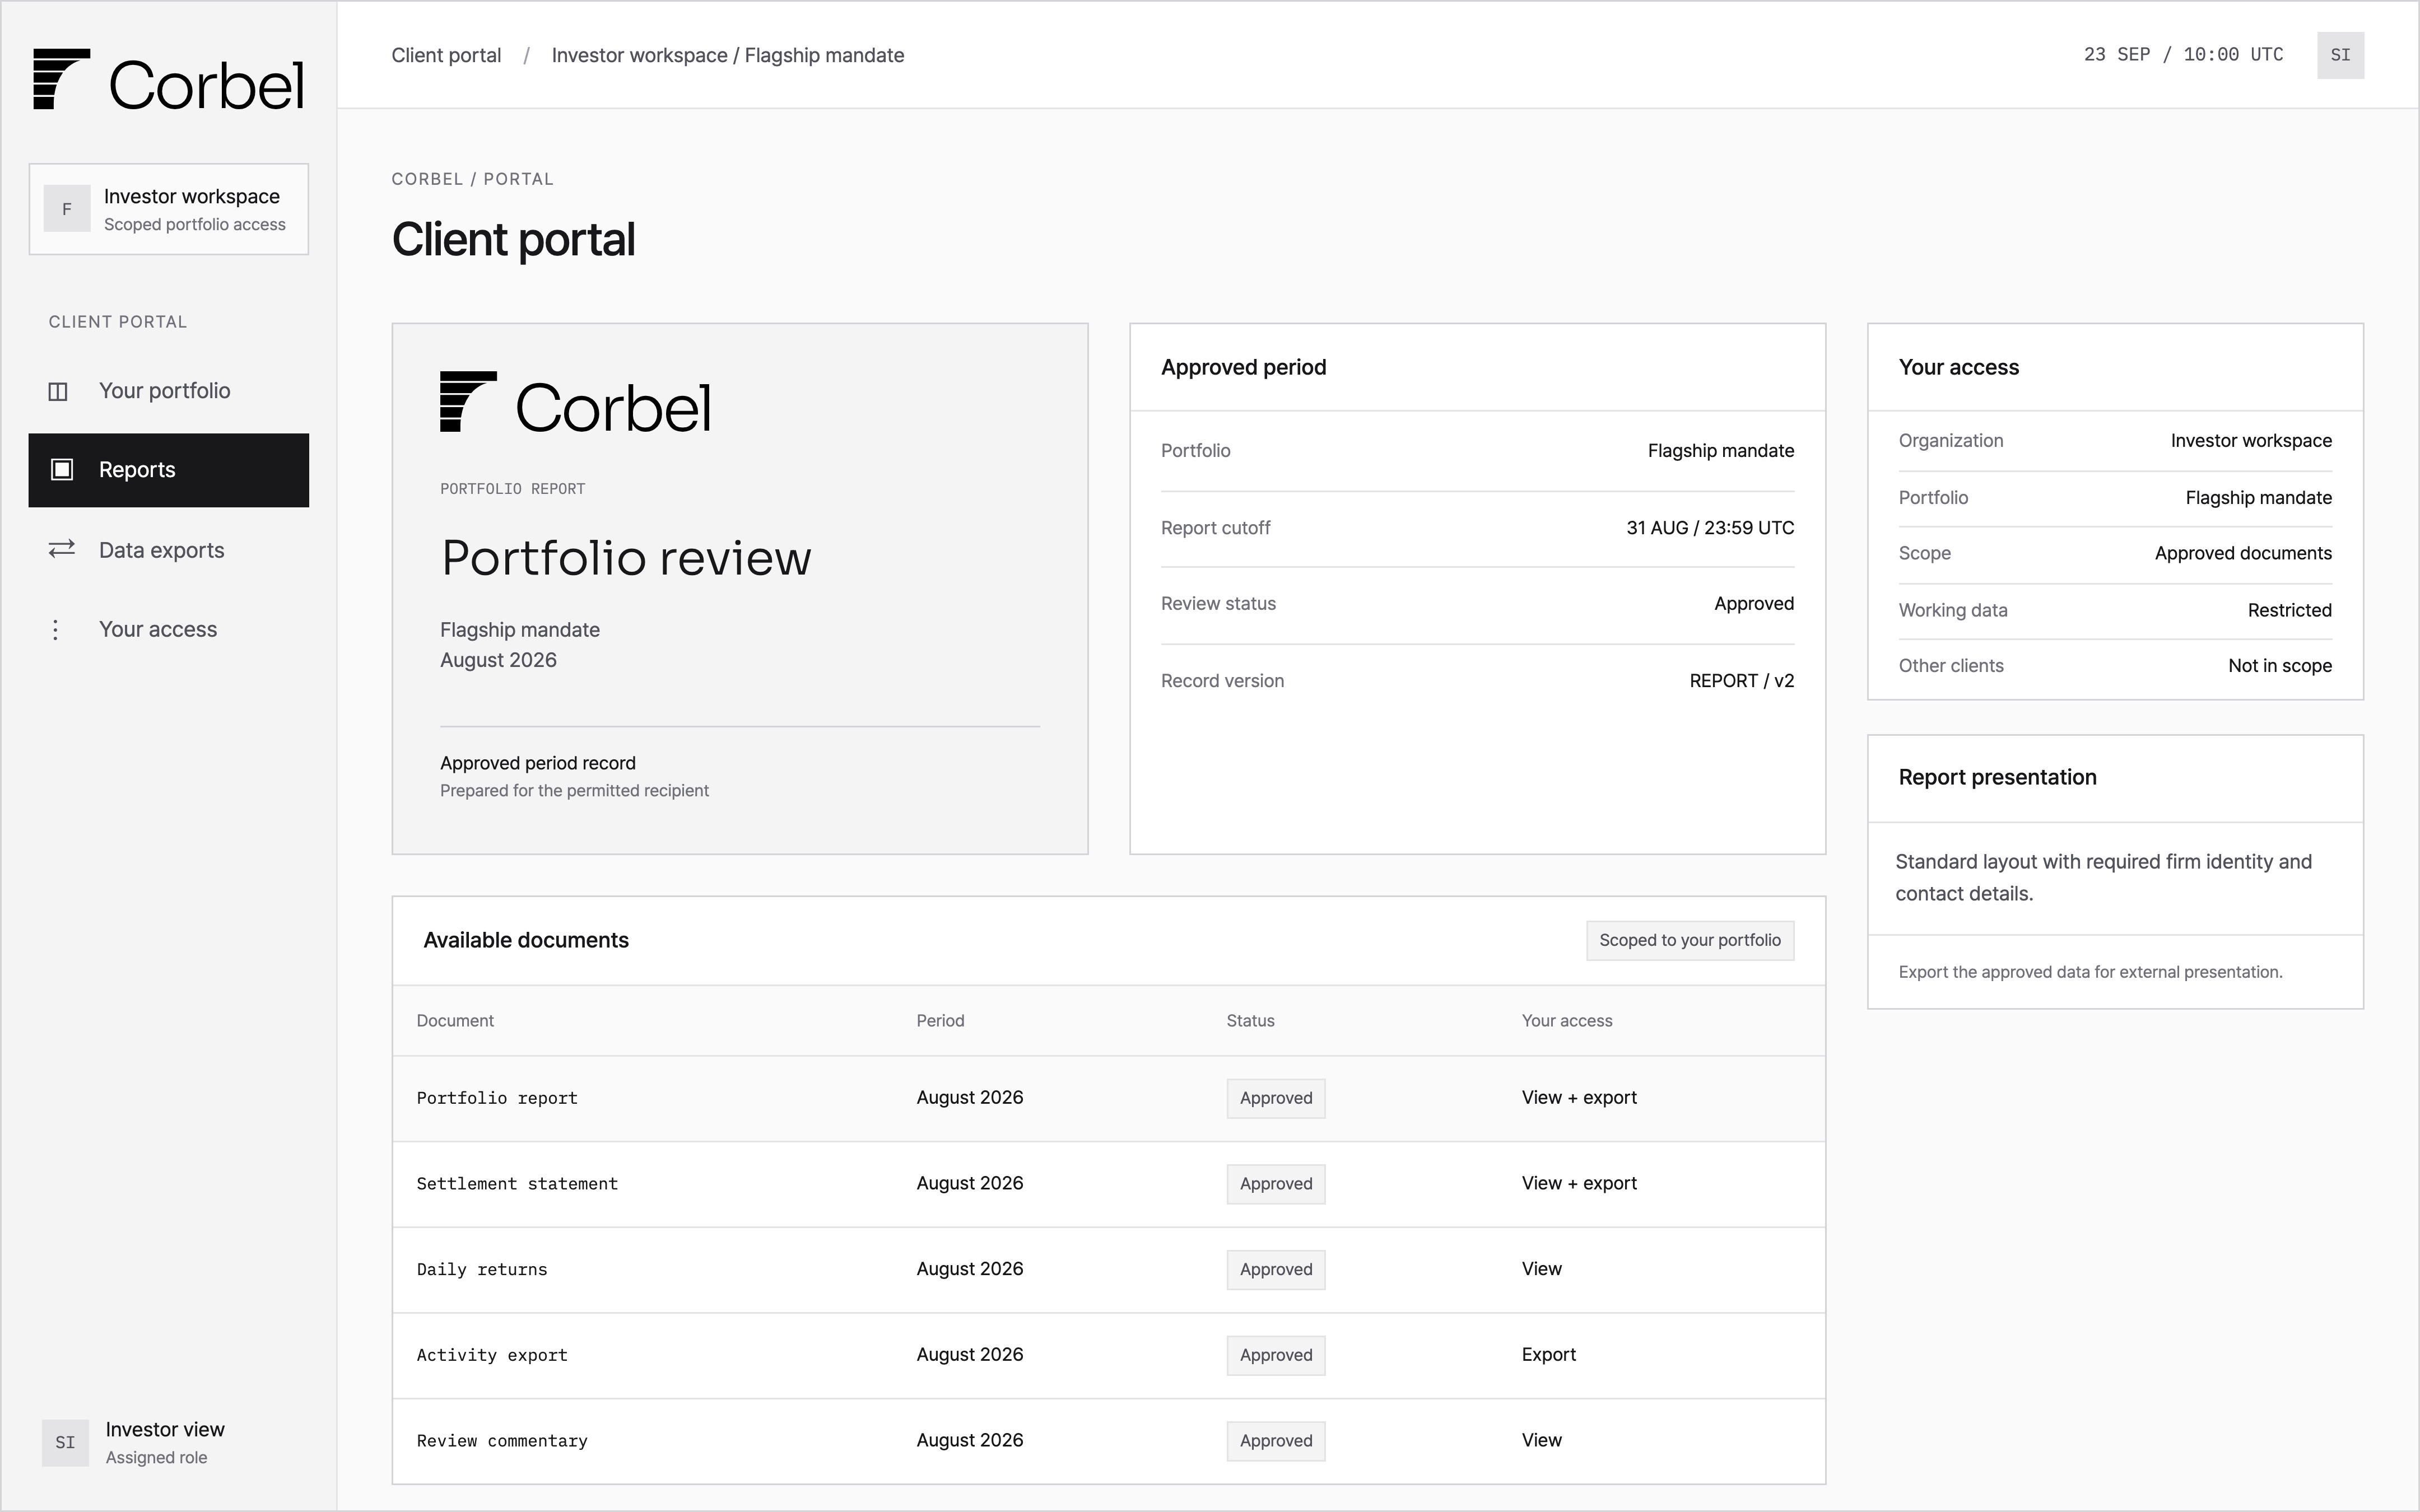Click Approved status for Daily returns
The height and width of the screenshot is (1512, 2420).
(x=1276, y=1270)
